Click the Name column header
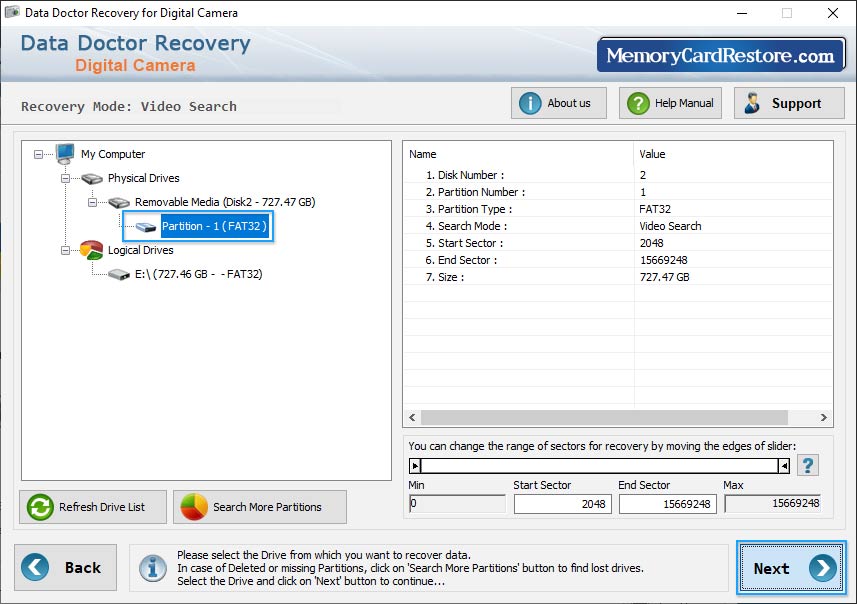The image size is (857, 604). point(518,154)
